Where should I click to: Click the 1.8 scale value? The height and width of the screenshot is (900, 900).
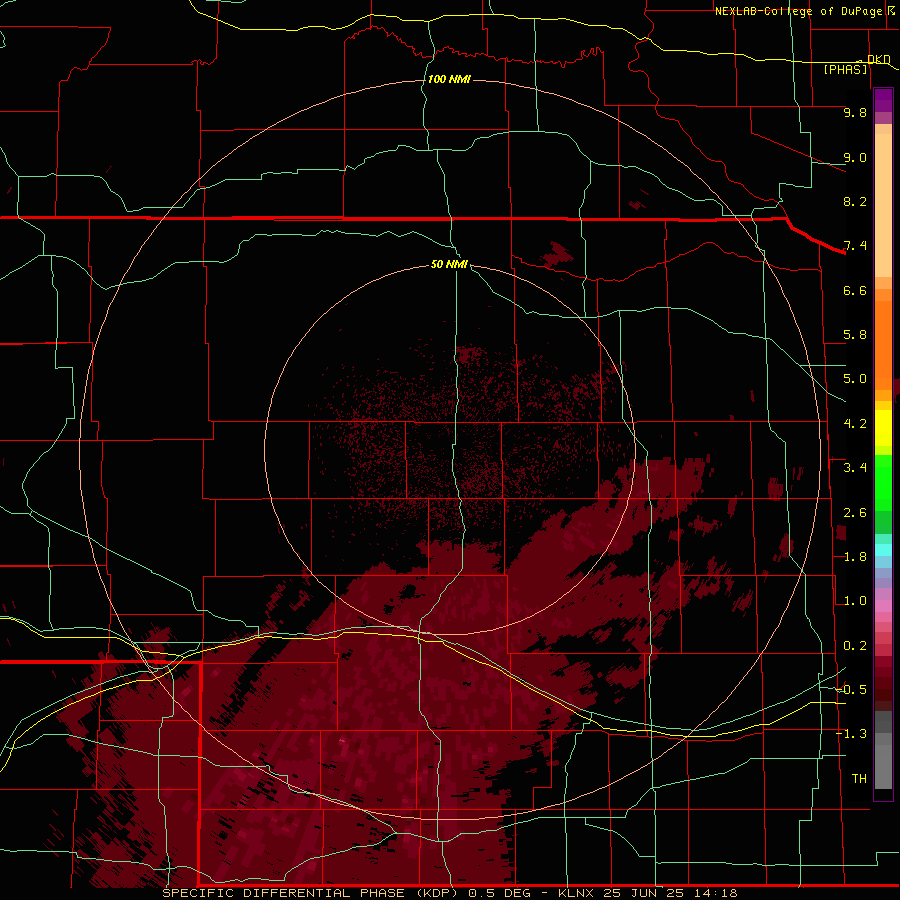(855, 557)
